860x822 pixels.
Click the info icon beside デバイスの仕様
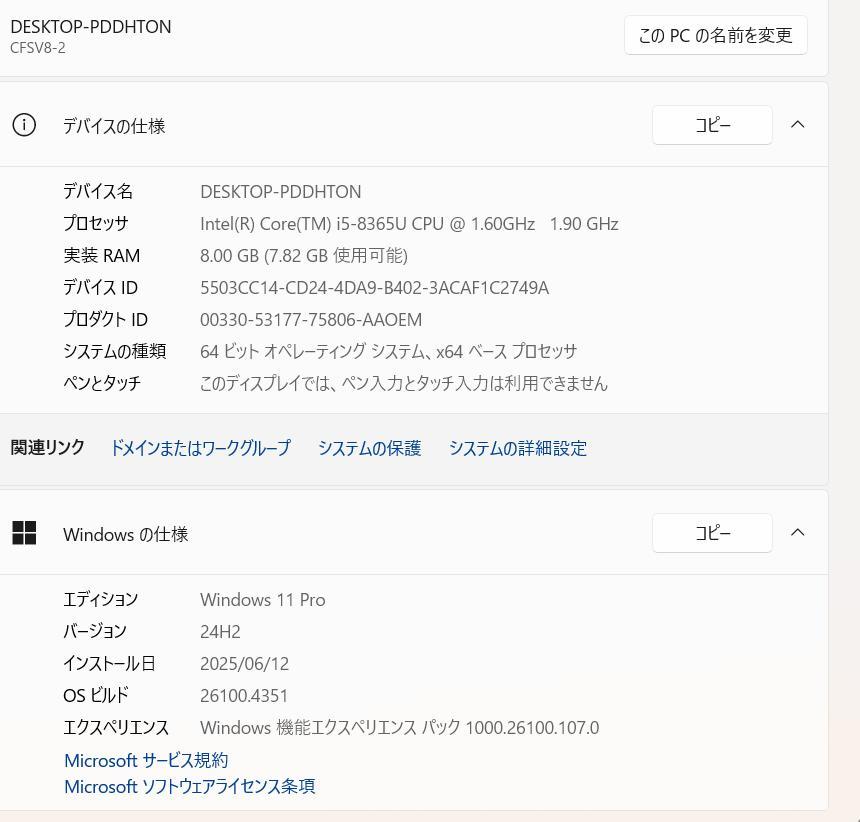click(24, 125)
